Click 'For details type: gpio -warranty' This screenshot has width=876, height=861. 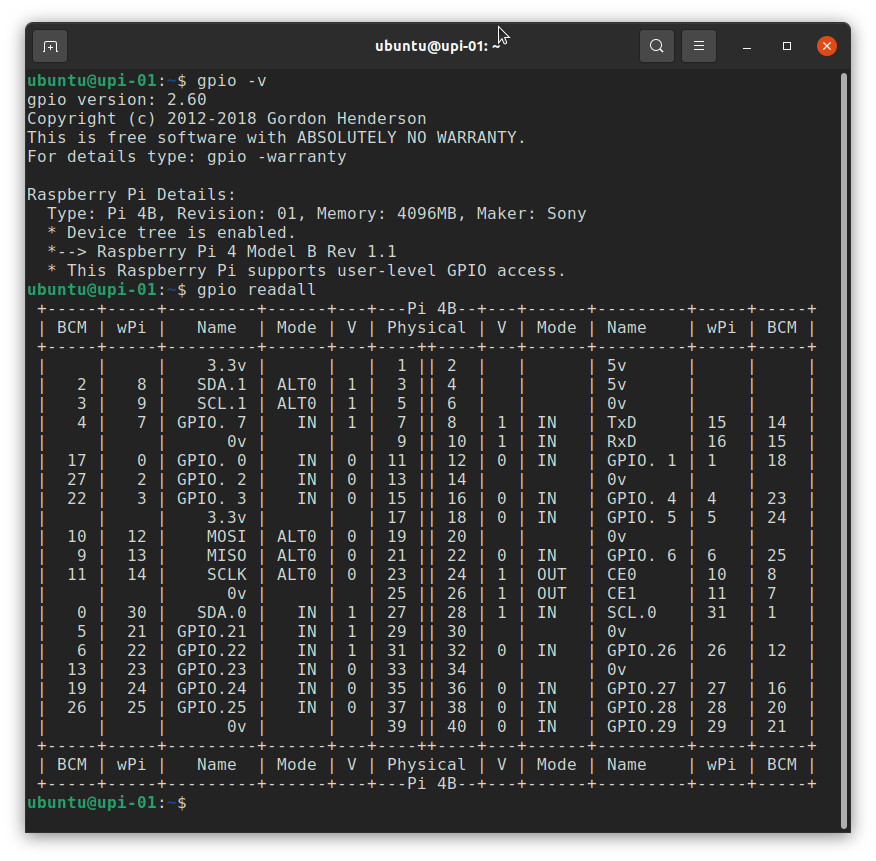[187, 157]
